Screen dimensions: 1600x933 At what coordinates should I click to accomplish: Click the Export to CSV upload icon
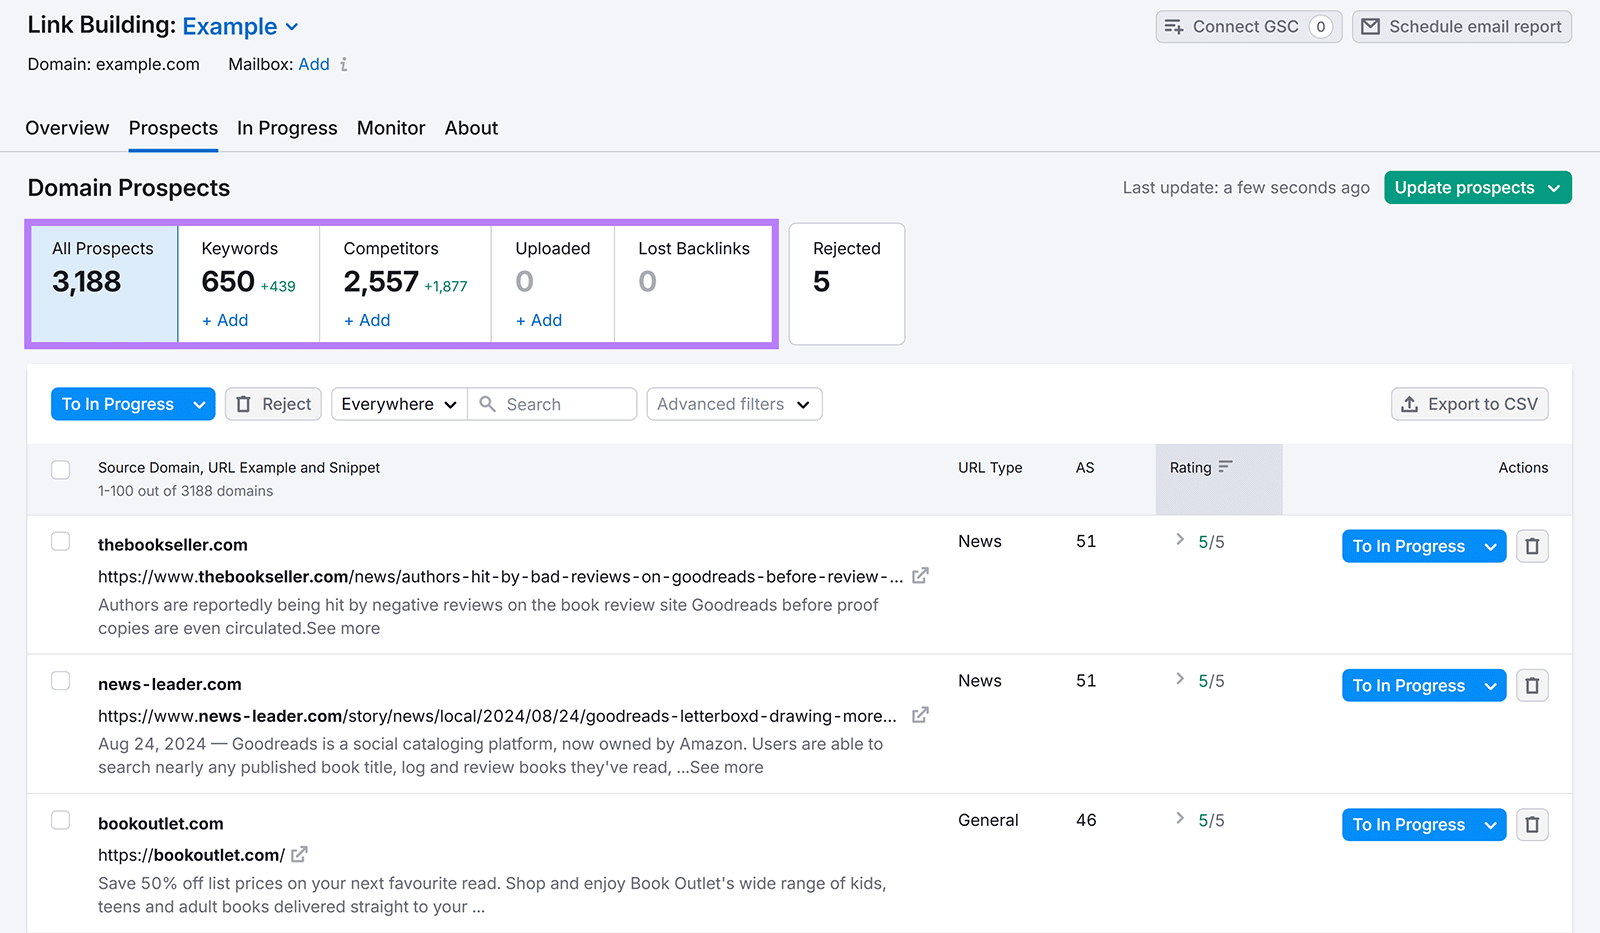pos(1410,404)
